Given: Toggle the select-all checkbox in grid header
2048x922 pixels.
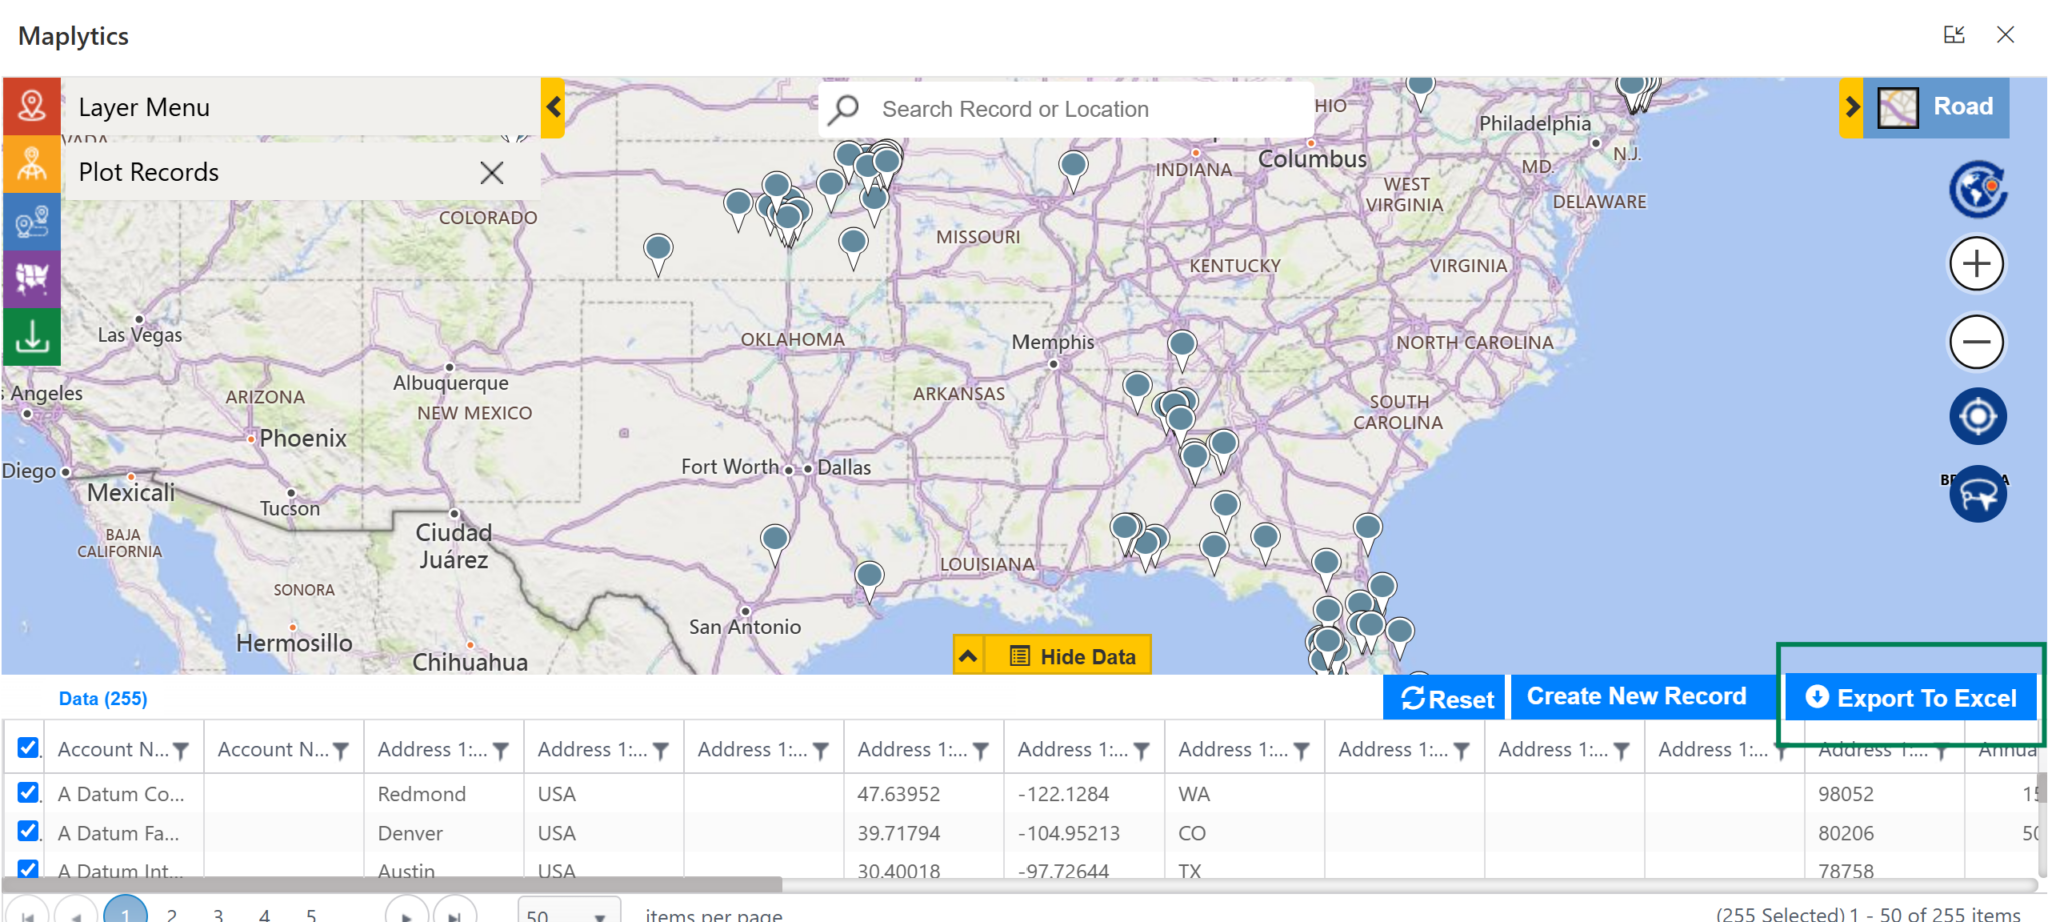Looking at the screenshot, I should pyautogui.click(x=28, y=748).
